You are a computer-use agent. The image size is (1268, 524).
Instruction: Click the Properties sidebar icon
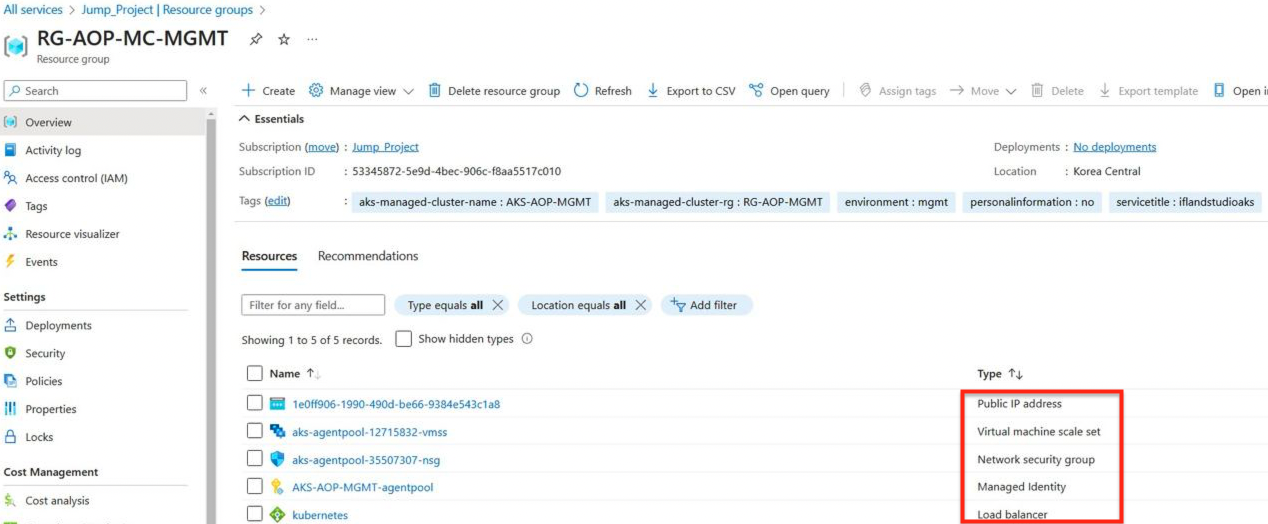[11, 409]
